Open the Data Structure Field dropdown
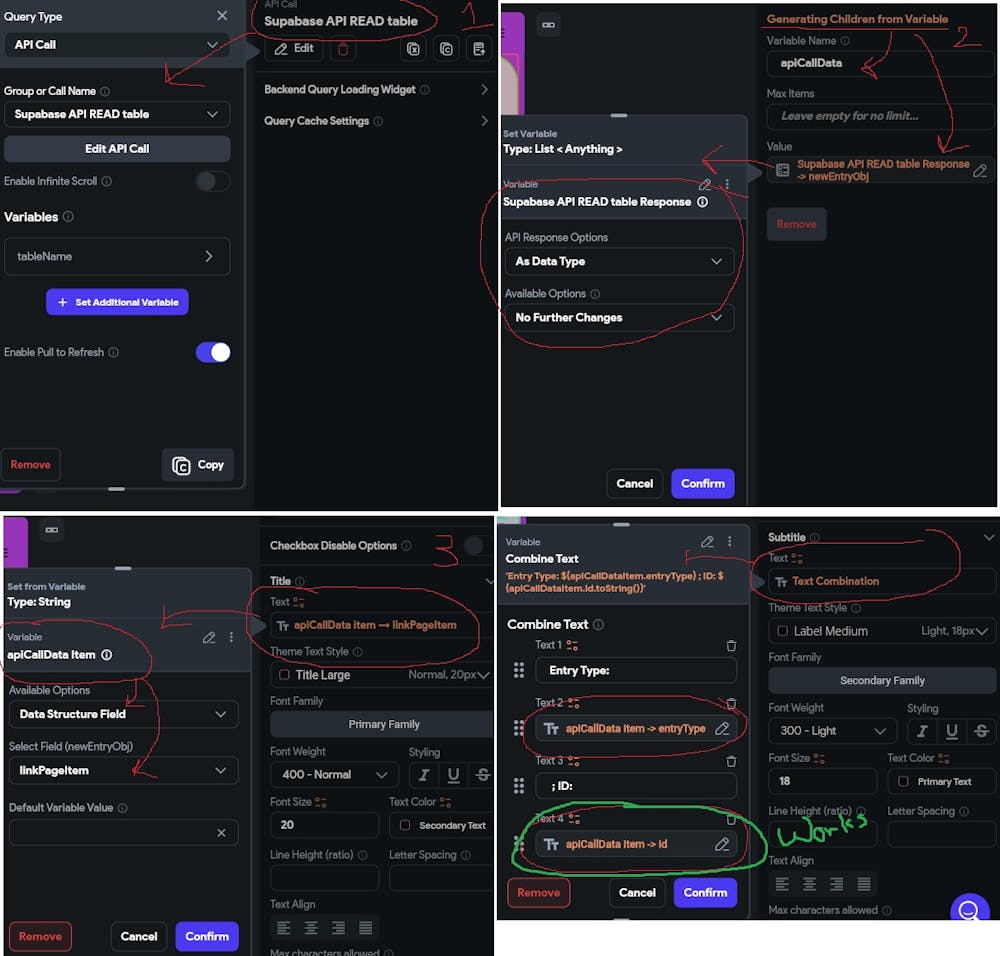Viewport: 1000px width, 956px height. (123, 714)
